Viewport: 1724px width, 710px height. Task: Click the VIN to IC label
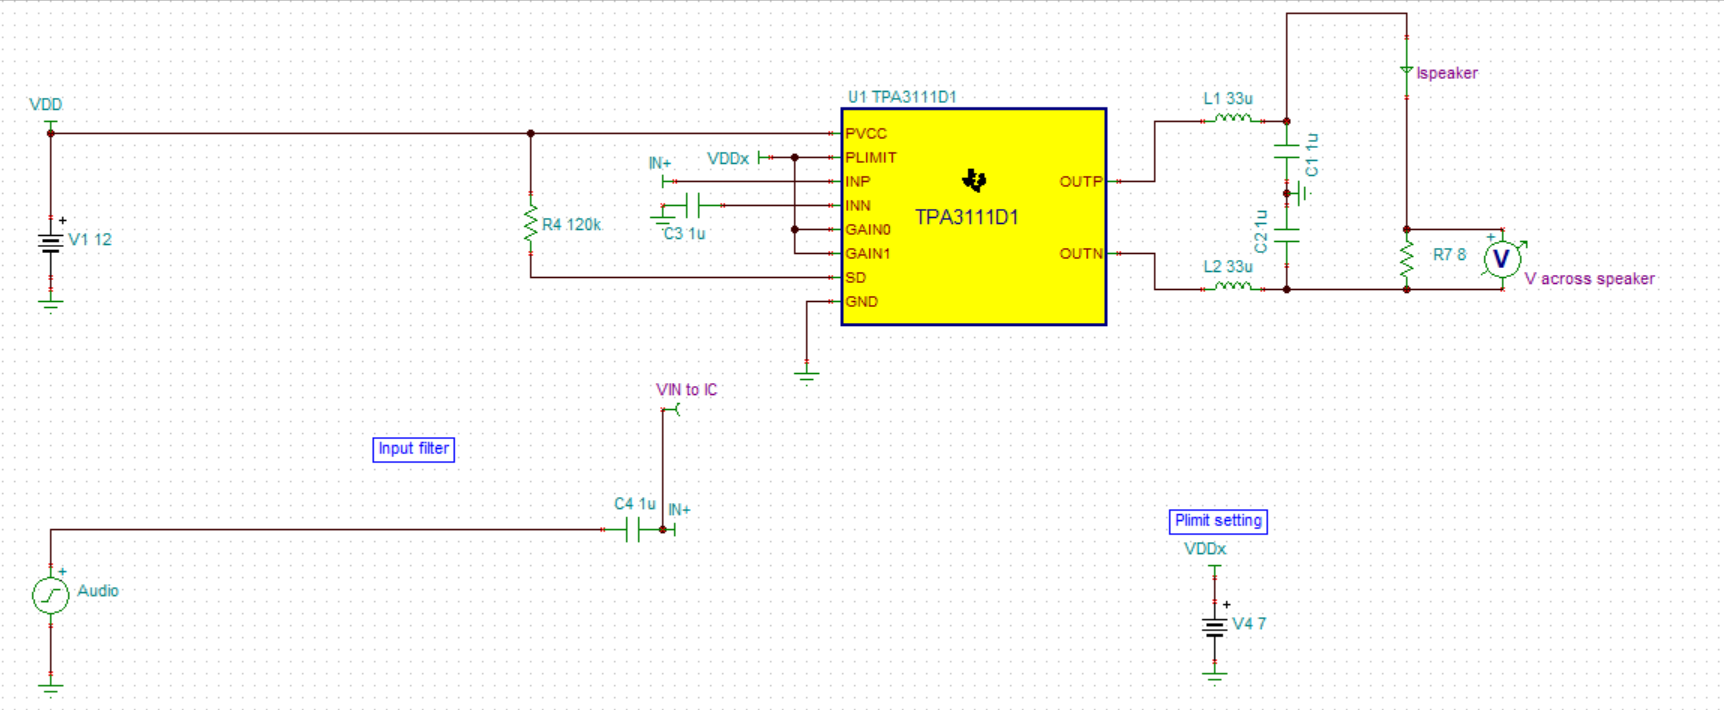coord(687,390)
